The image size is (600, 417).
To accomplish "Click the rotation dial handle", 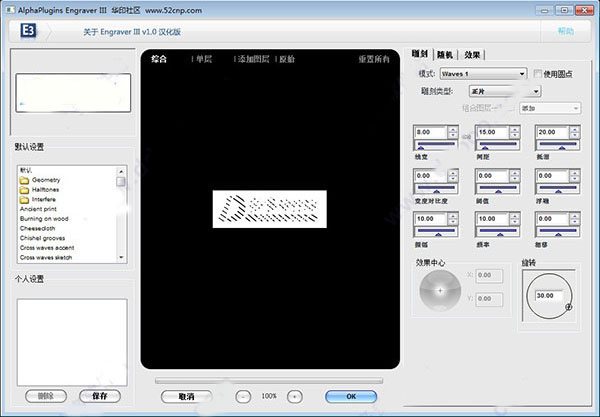I will coord(569,307).
